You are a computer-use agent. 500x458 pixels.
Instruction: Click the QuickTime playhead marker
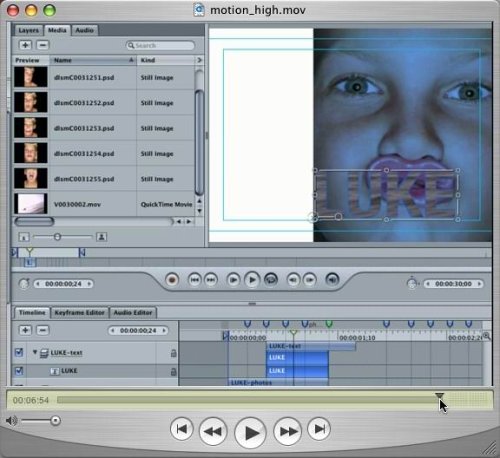click(440, 396)
